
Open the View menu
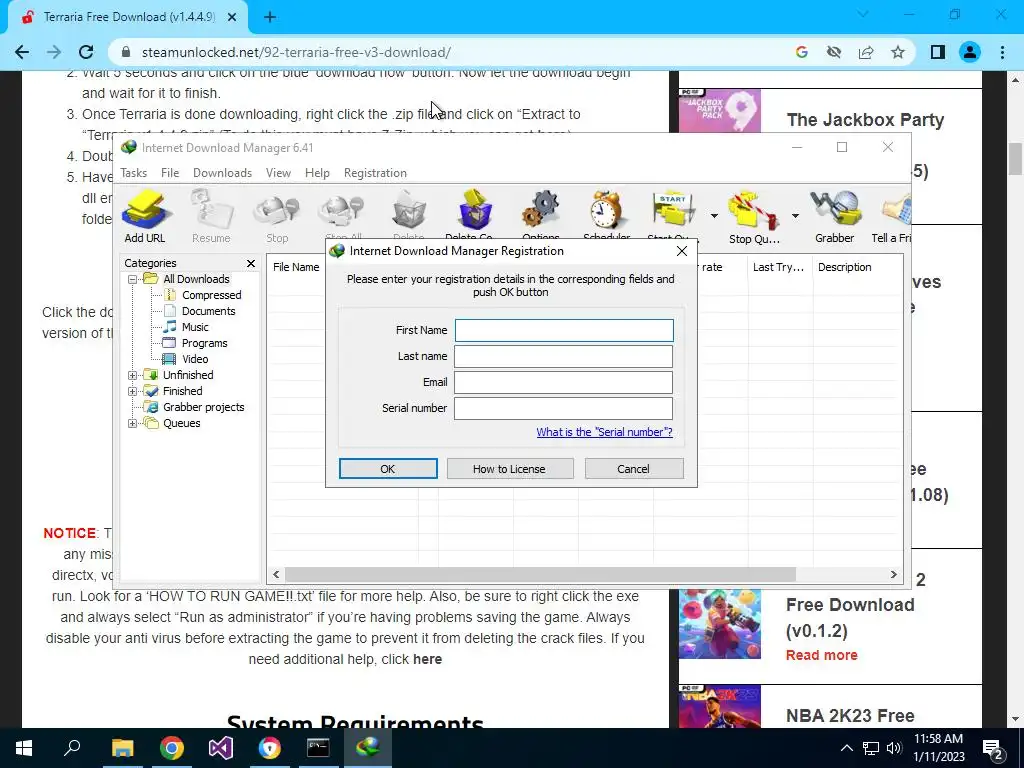tap(278, 173)
